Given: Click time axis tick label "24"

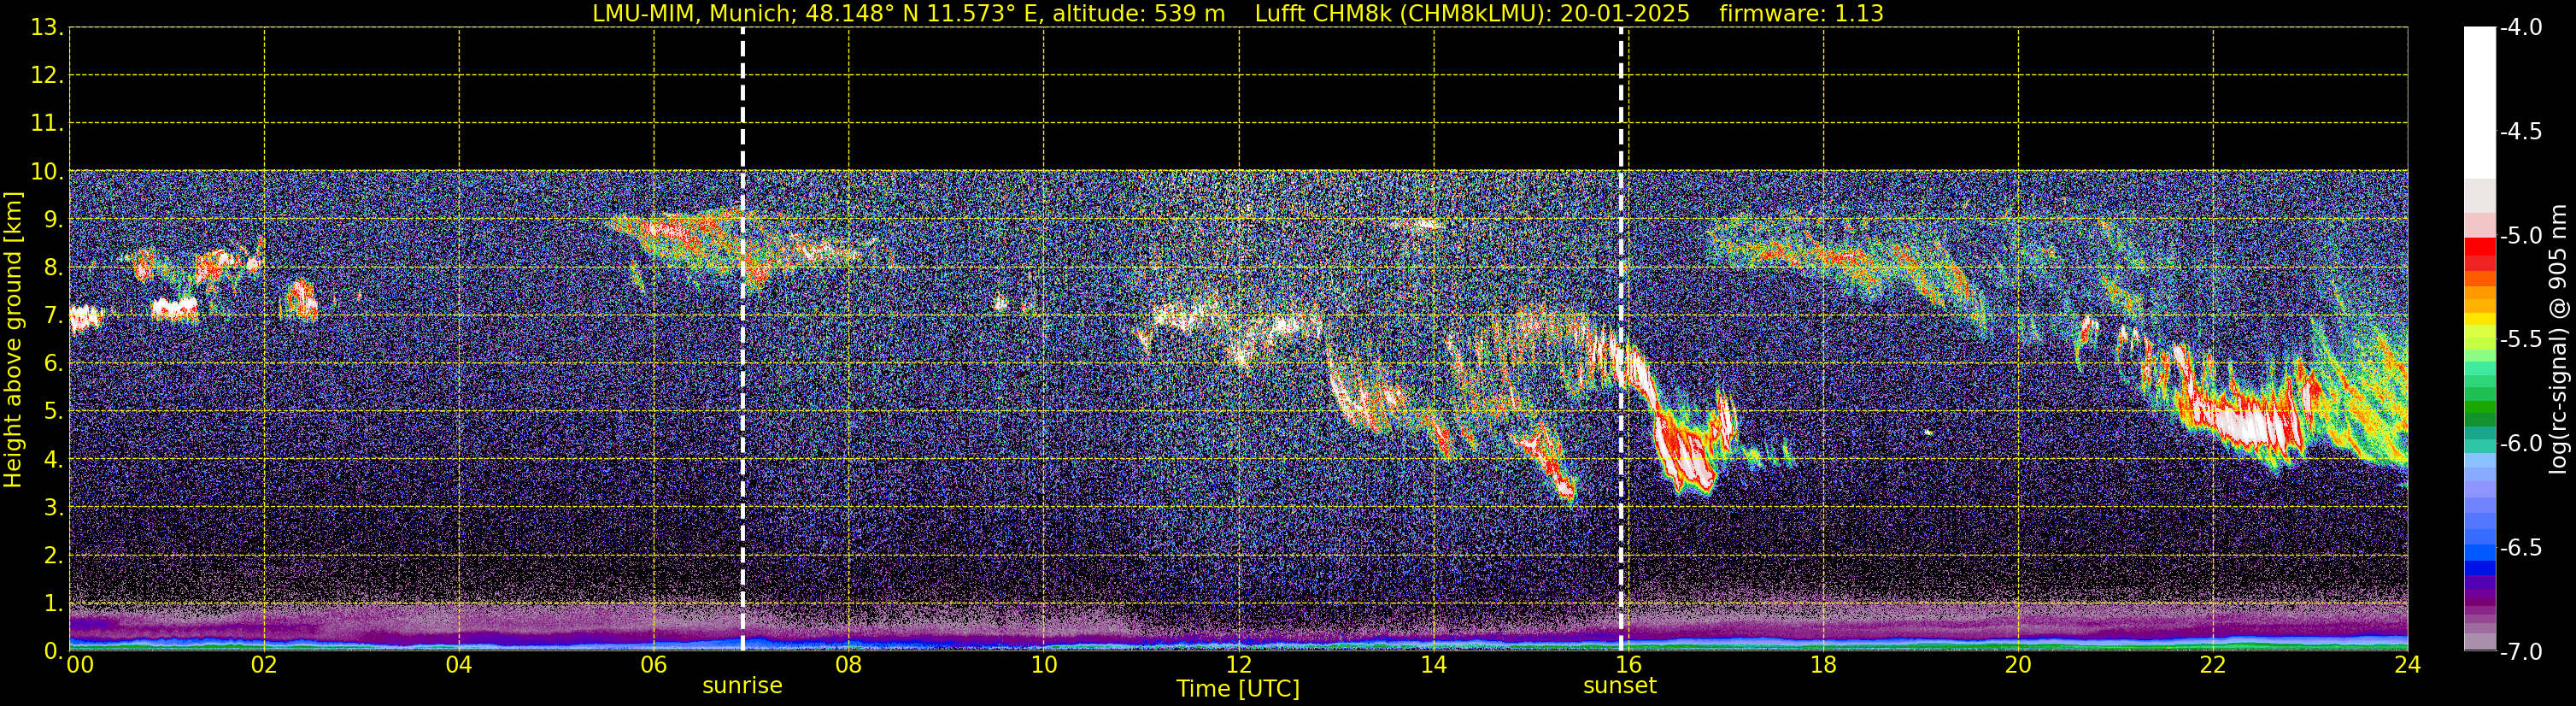Looking at the screenshot, I should tap(2408, 665).
